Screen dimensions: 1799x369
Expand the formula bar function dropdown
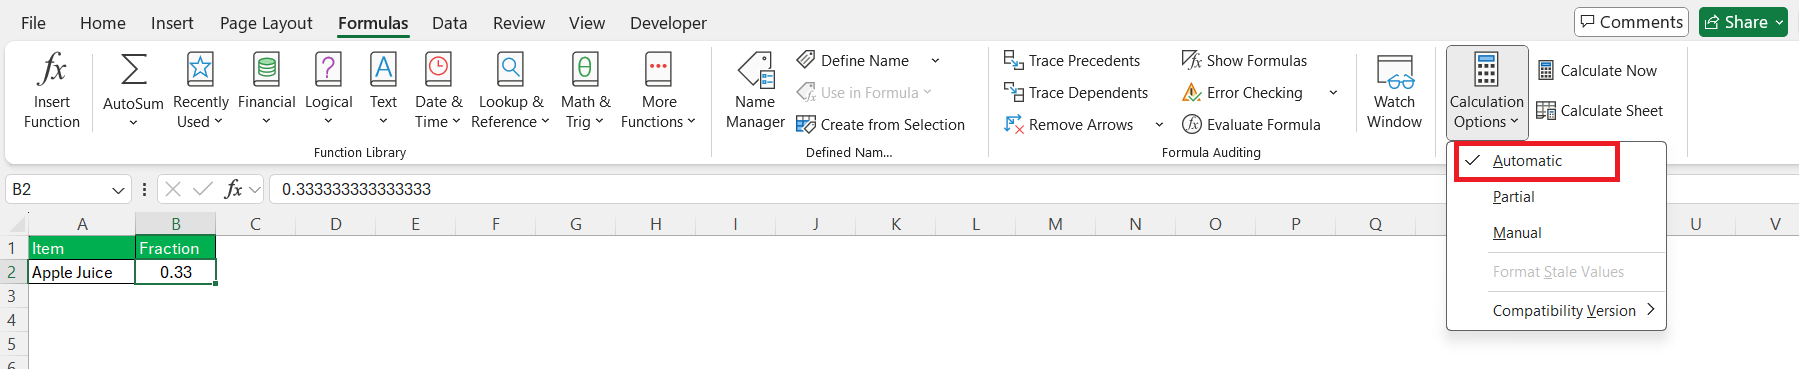[255, 189]
